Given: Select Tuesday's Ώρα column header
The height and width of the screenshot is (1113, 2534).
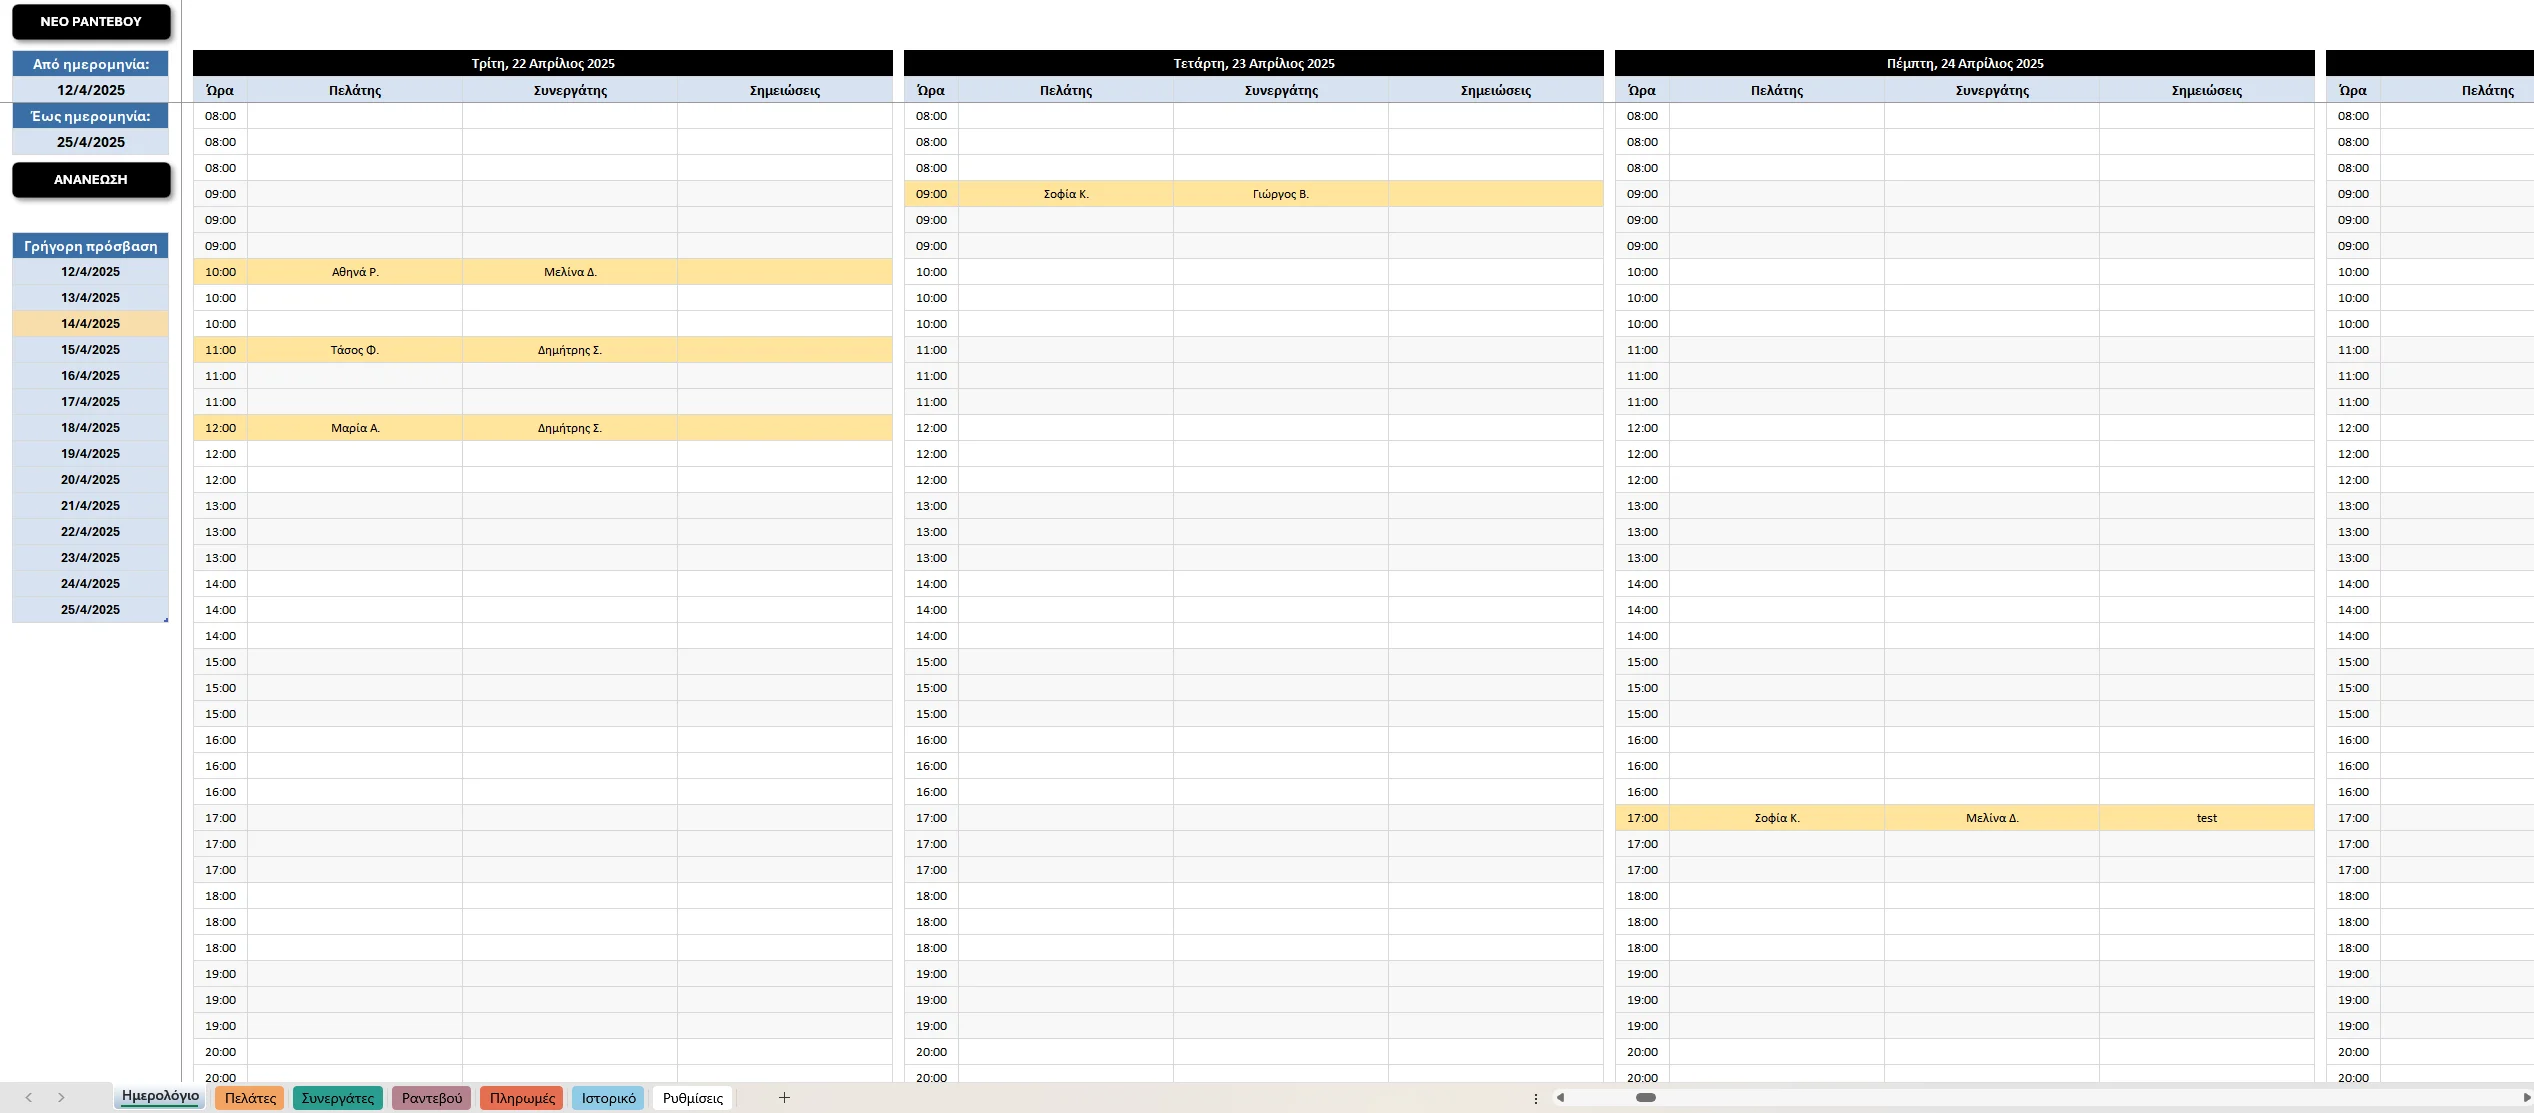Looking at the screenshot, I should pyautogui.click(x=220, y=90).
